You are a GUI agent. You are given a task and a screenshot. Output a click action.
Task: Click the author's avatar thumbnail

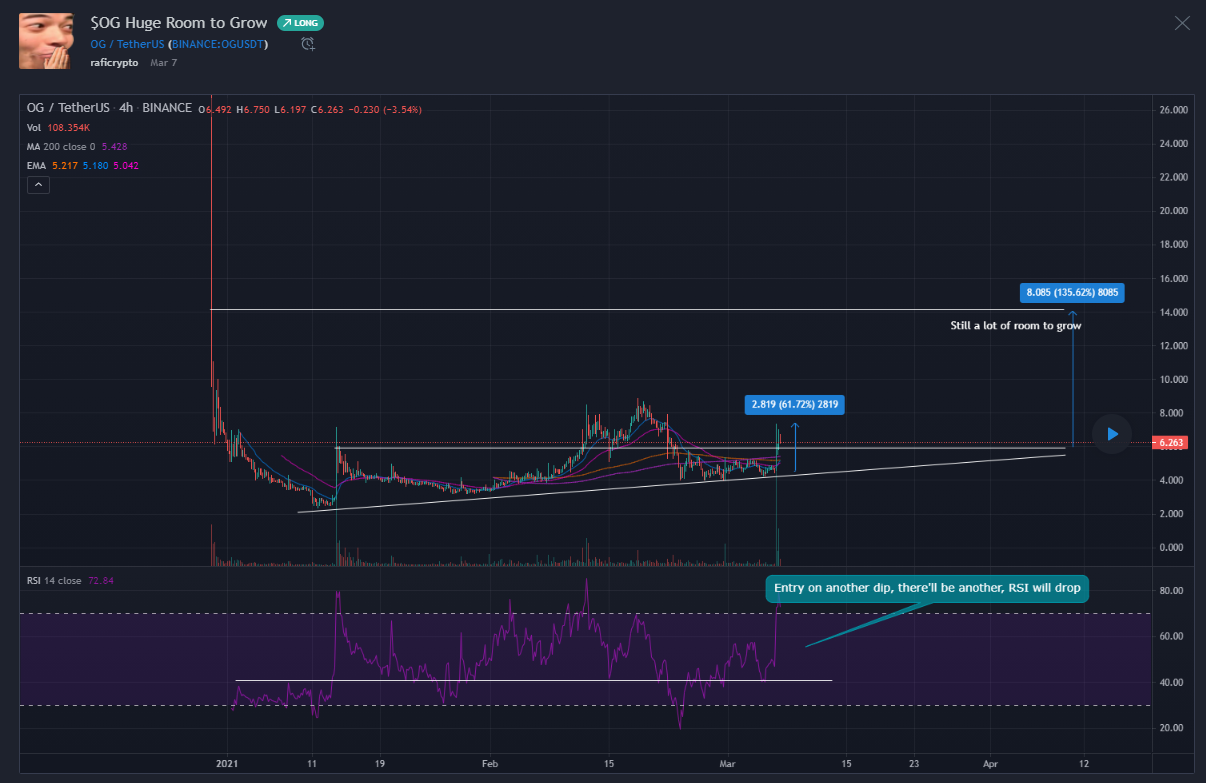click(x=46, y=41)
